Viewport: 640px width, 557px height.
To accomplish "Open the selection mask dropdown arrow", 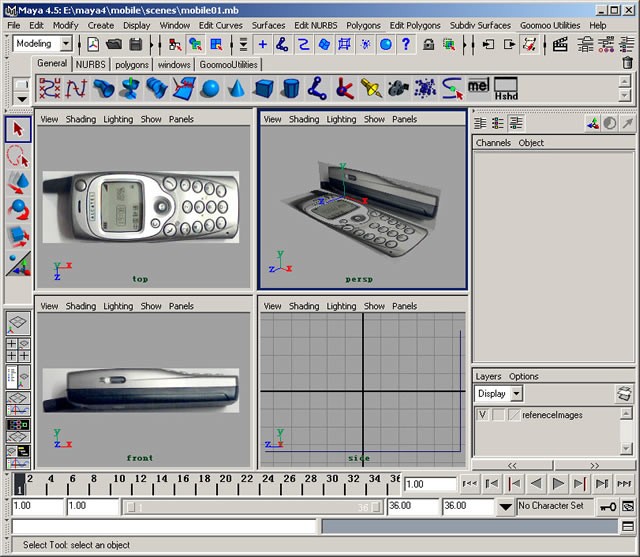I will coord(243,44).
